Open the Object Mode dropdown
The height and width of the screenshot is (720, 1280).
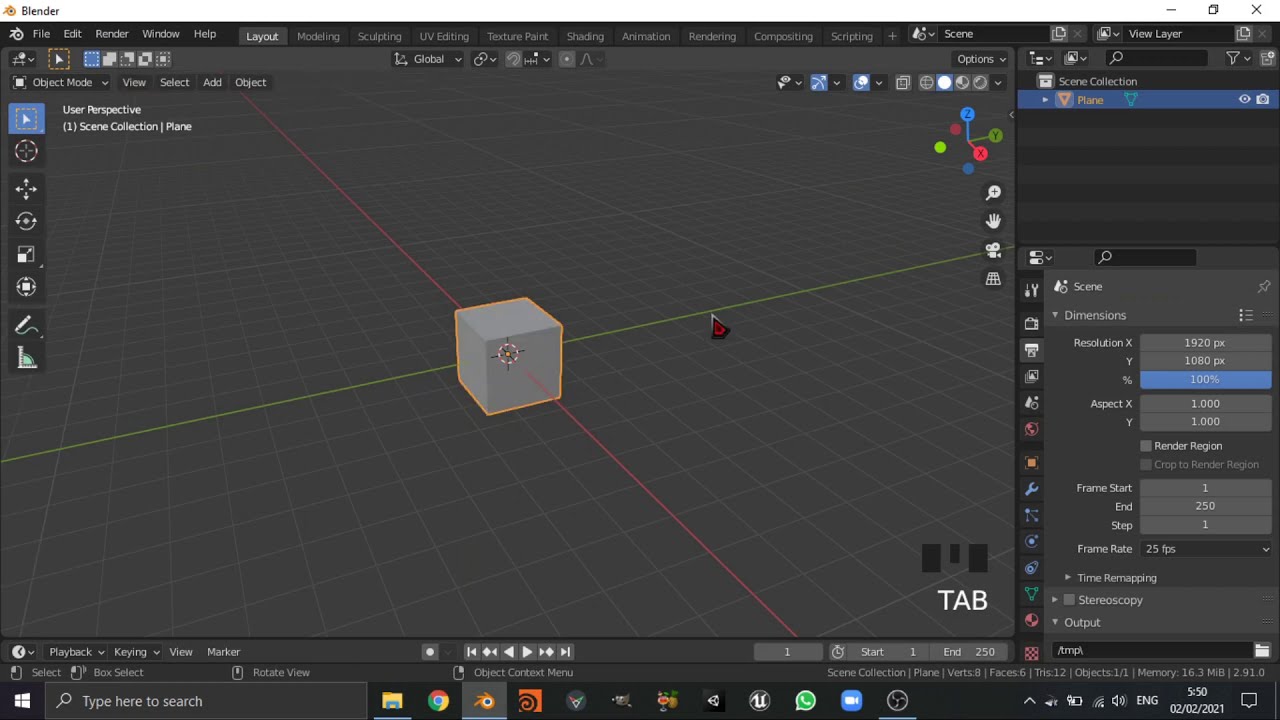pyautogui.click(x=60, y=82)
